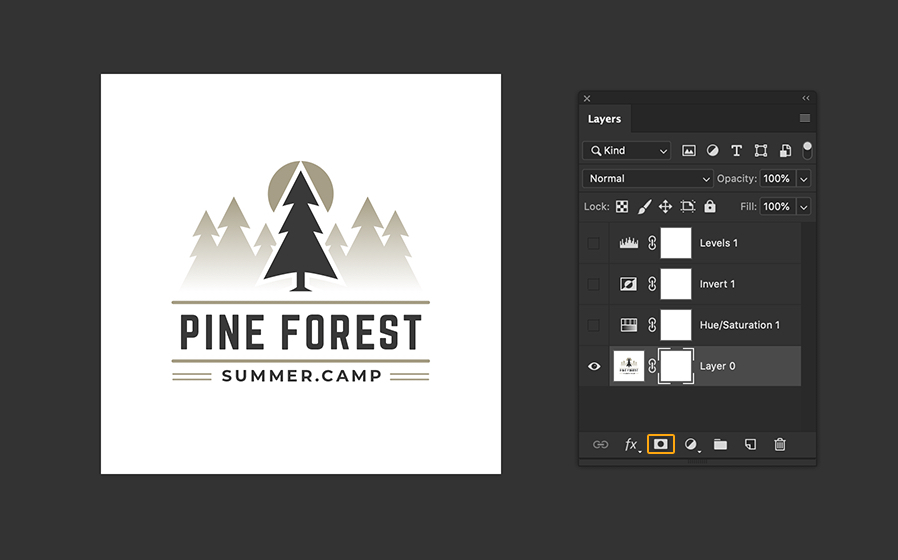Image resolution: width=898 pixels, height=560 pixels.
Task: Click the Pine Forest logo canvas
Action: pos(301,274)
